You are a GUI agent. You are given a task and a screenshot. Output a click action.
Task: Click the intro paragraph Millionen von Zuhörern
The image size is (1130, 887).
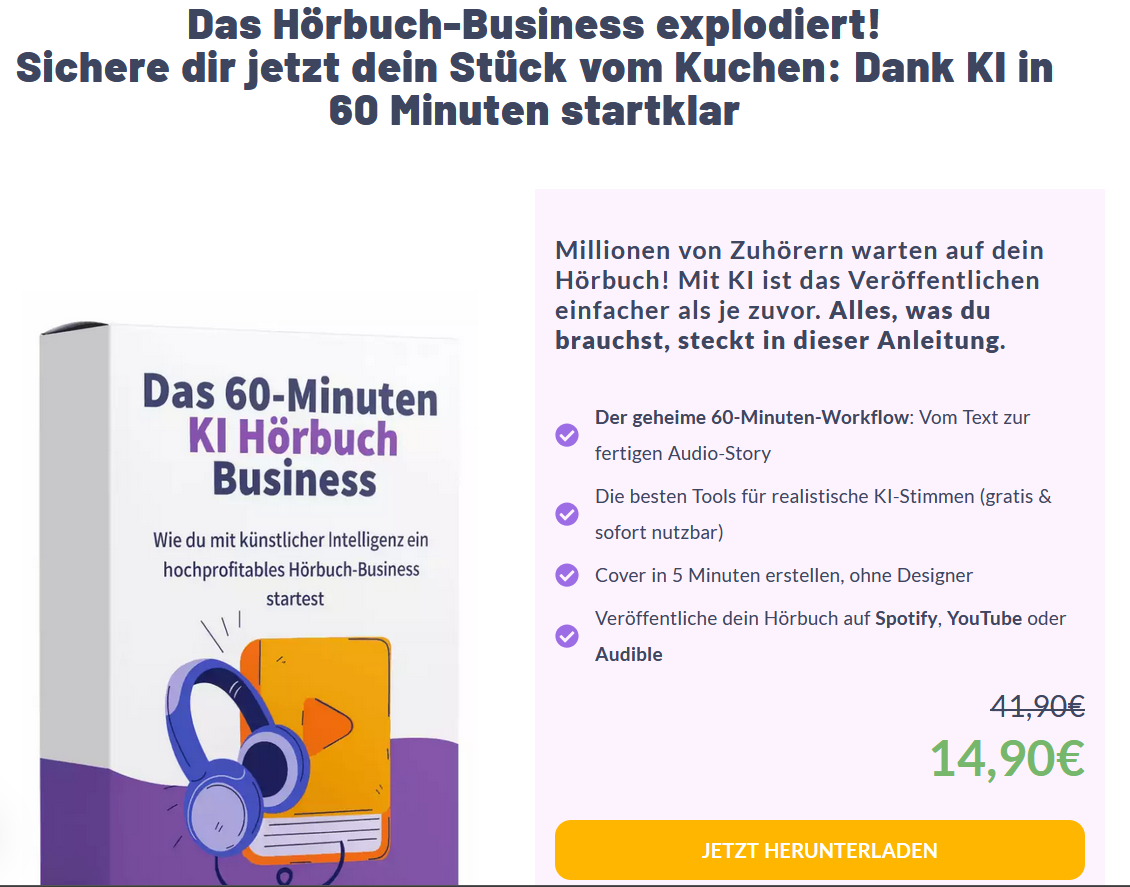[x=799, y=295]
